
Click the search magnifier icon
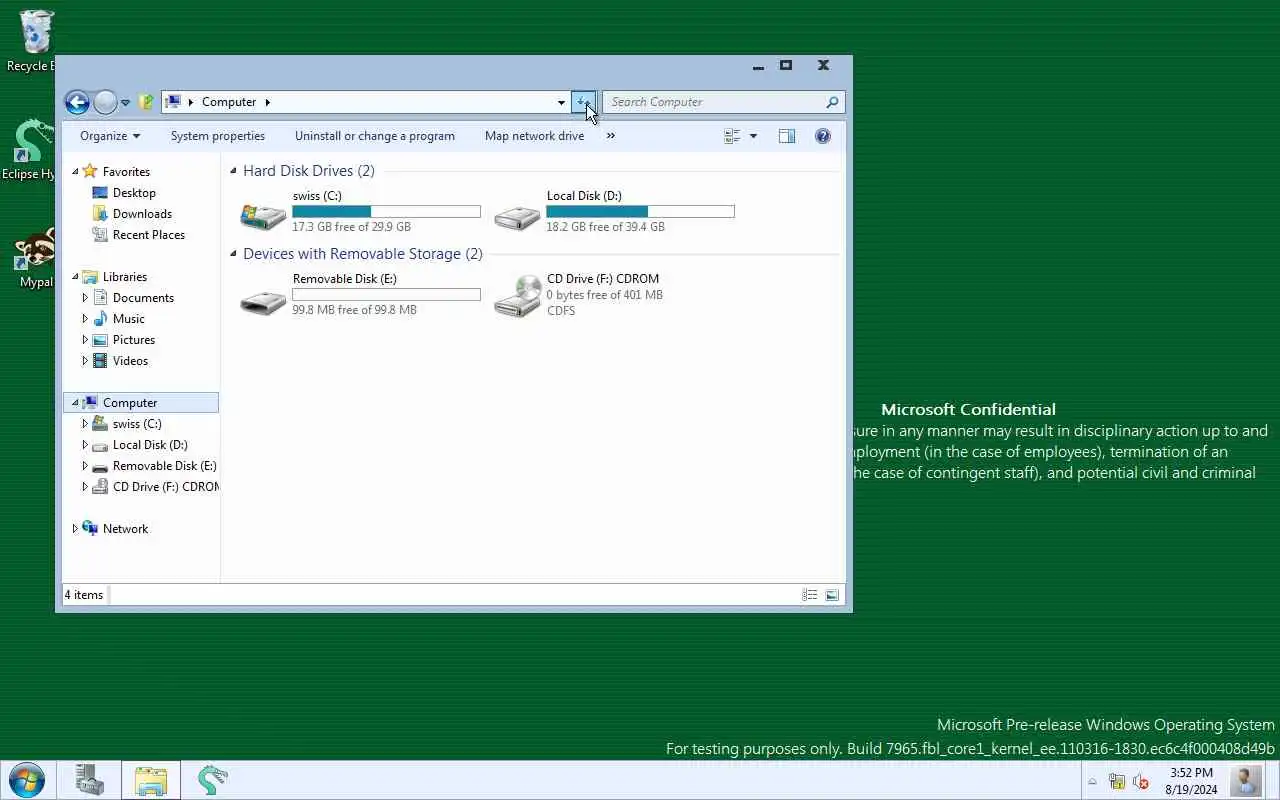coord(832,102)
